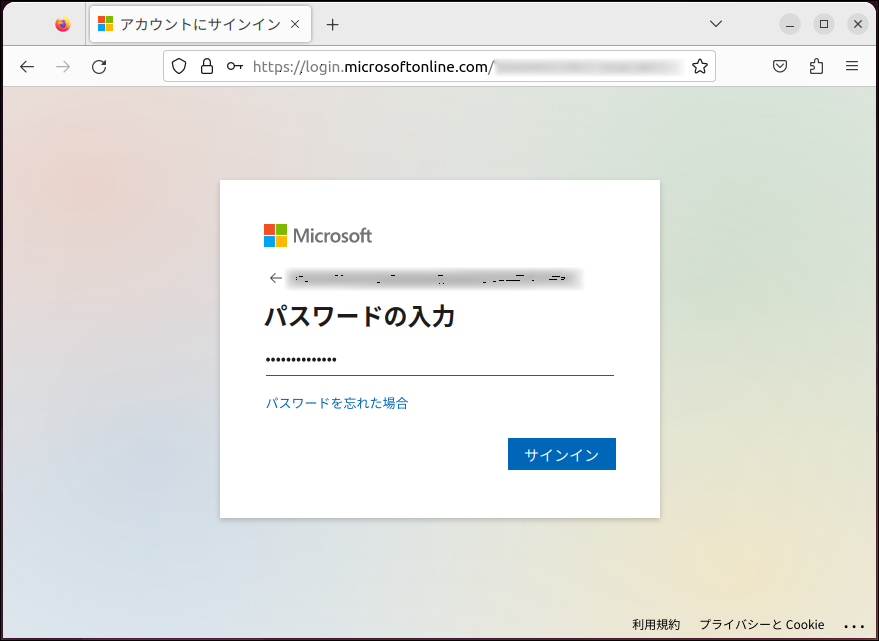Go back to previous page in browser
Screen dimensions: 879x641
tap(27, 67)
